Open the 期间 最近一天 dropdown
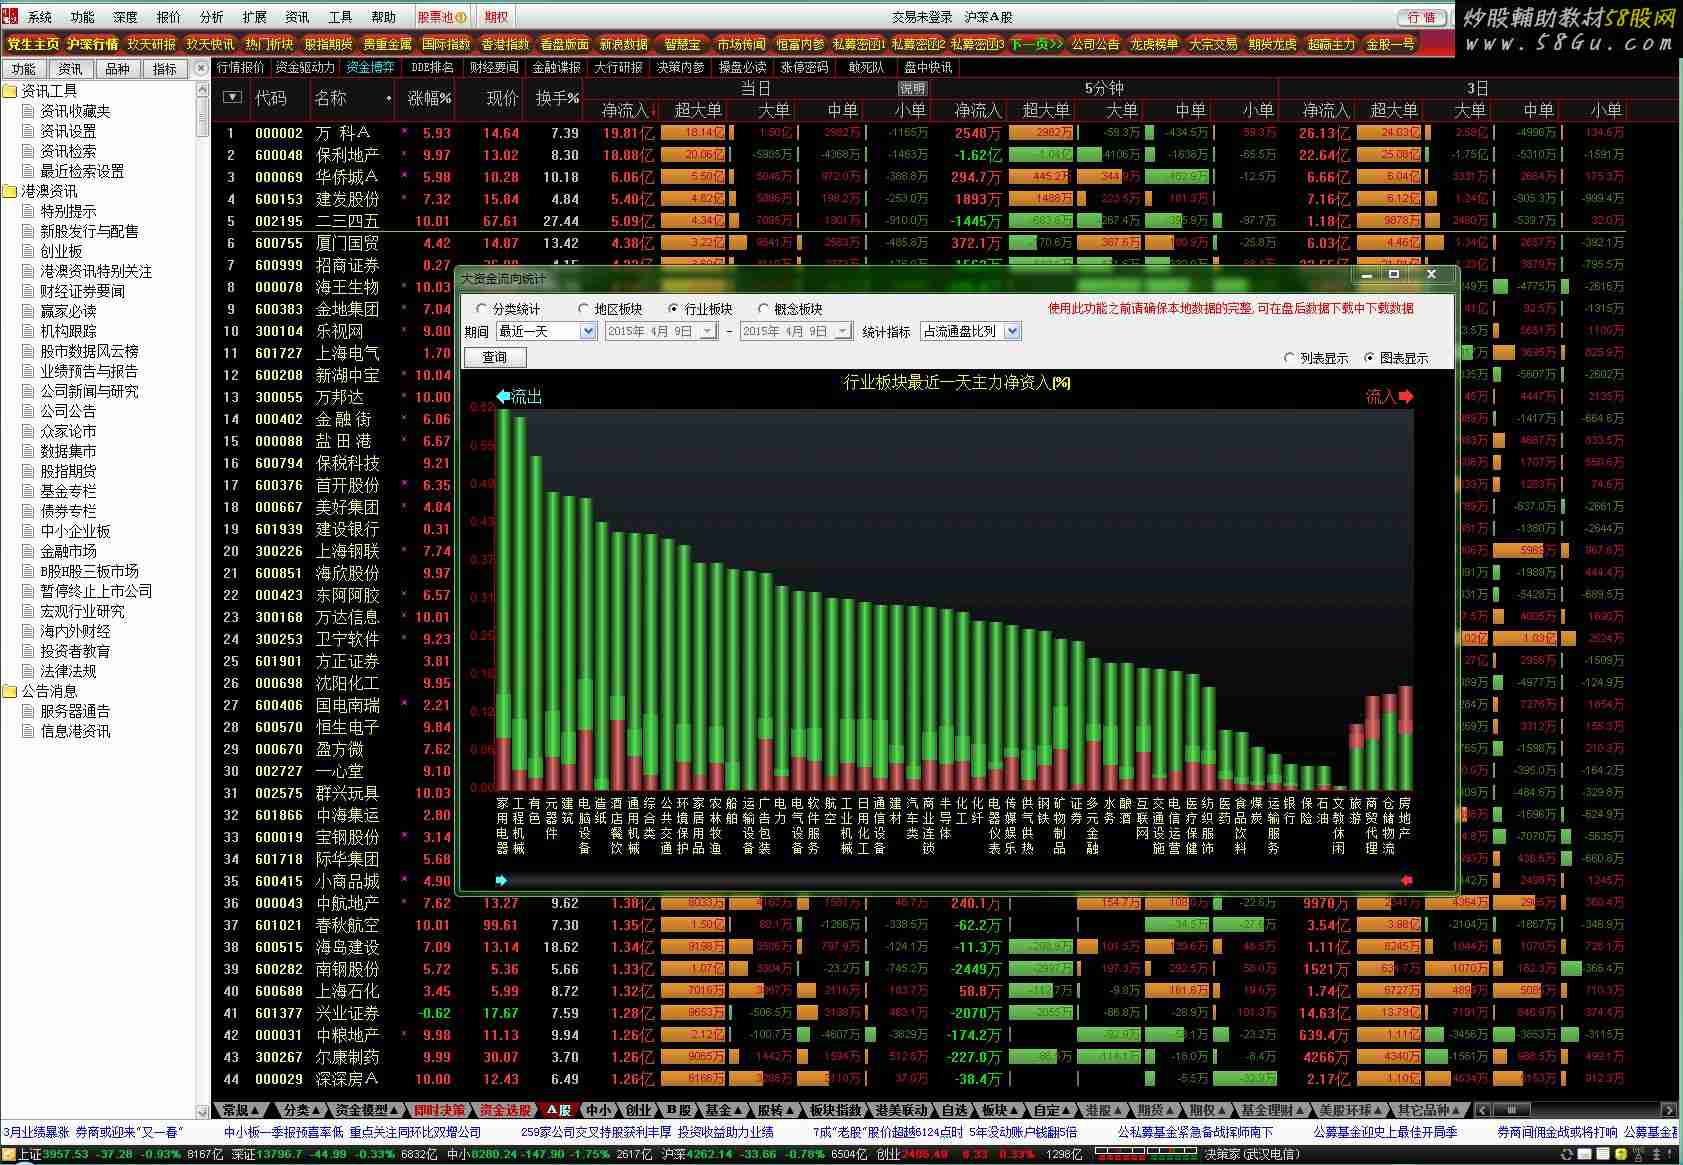This screenshot has height=1165, width=1683. pos(588,331)
